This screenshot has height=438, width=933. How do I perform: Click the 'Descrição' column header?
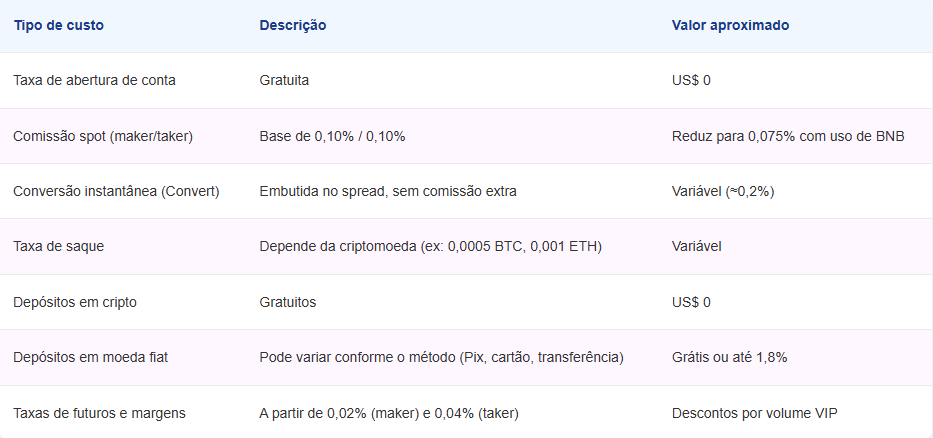point(292,25)
